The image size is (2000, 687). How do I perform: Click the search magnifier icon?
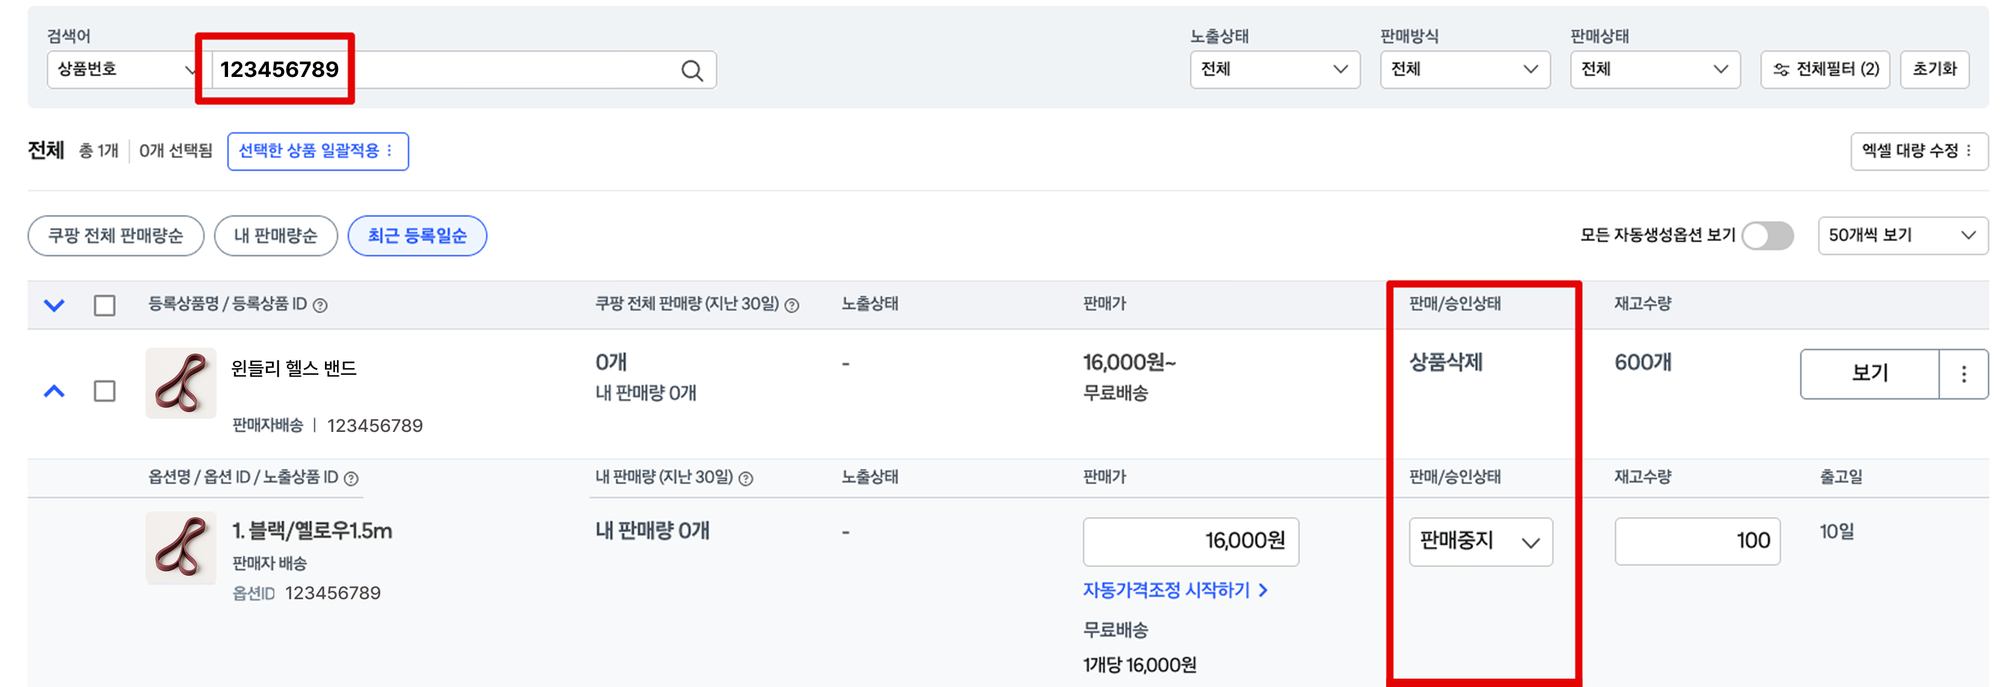point(690,69)
